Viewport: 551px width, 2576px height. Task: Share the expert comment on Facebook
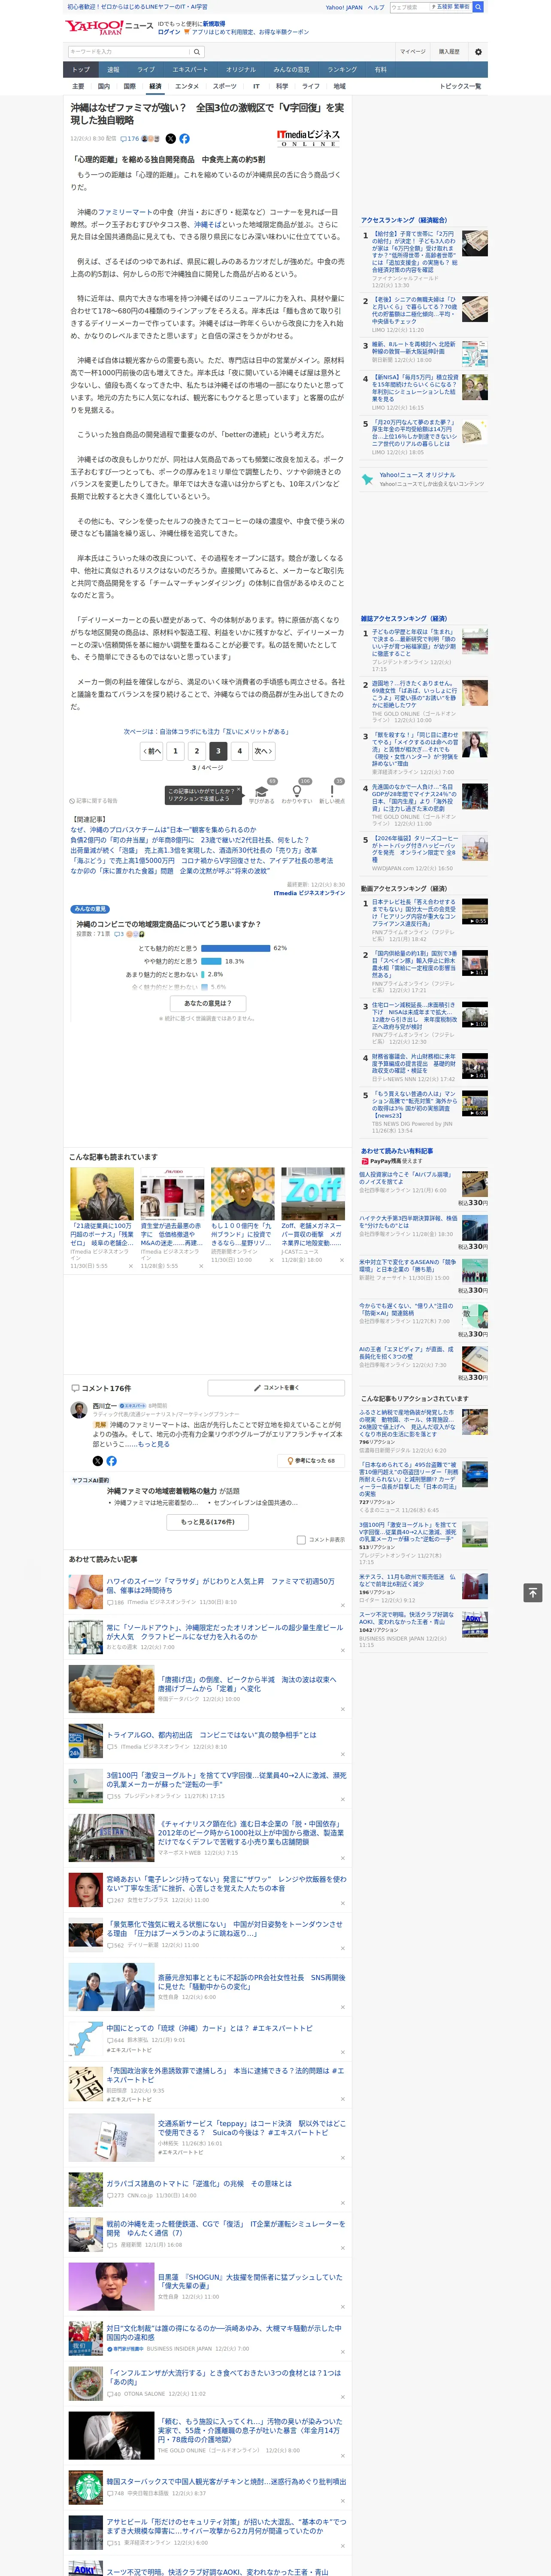111,1461
